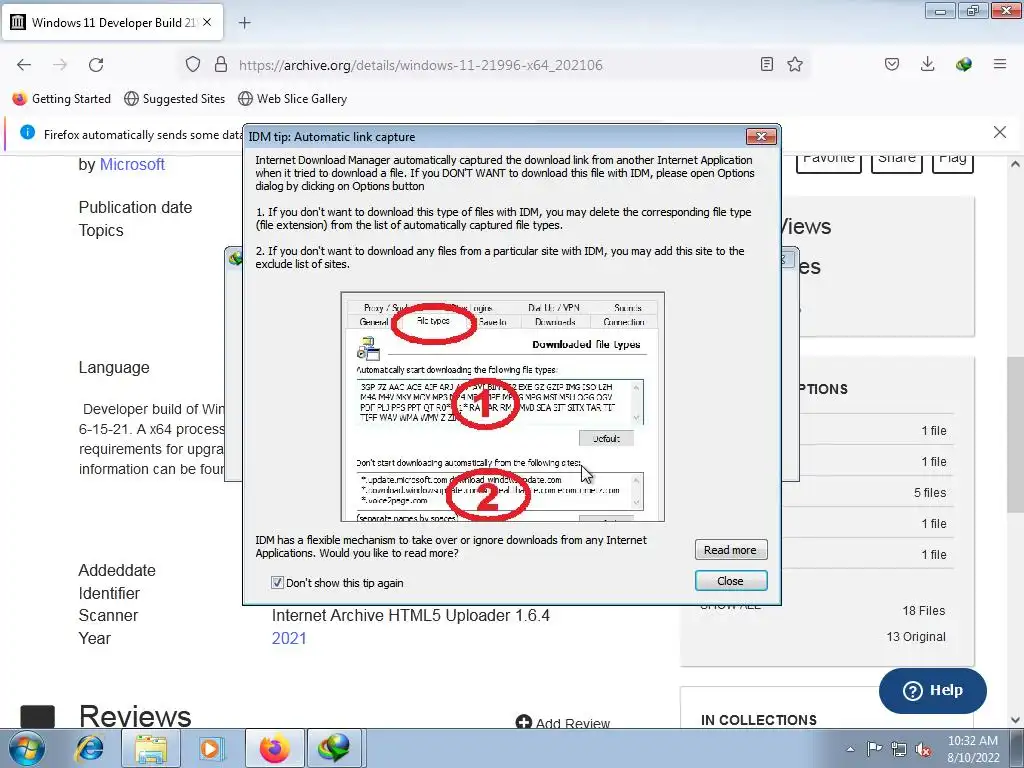The image size is (1024, 768).
Task: Click the Firefox forward arrow
Action: (x=60, y=65)
